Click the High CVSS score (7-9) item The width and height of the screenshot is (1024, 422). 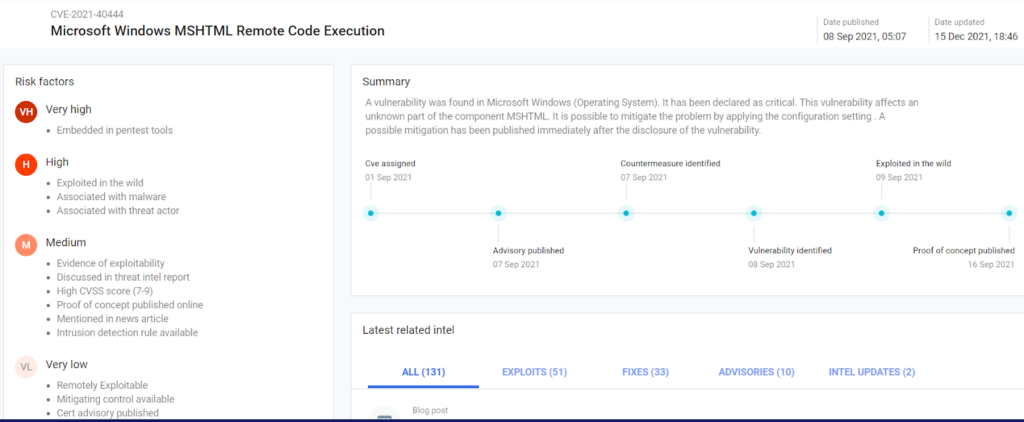(104, 291)
